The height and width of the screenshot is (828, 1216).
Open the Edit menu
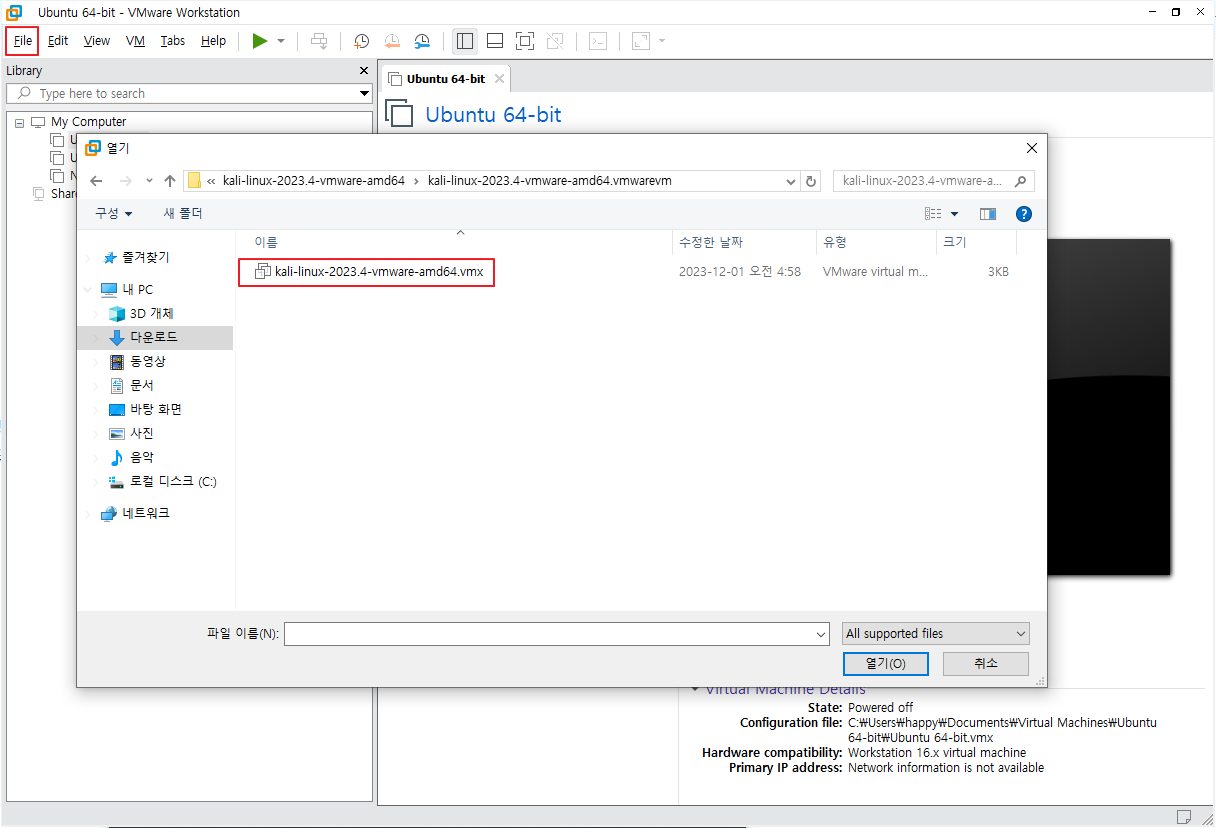click(58, 41)
